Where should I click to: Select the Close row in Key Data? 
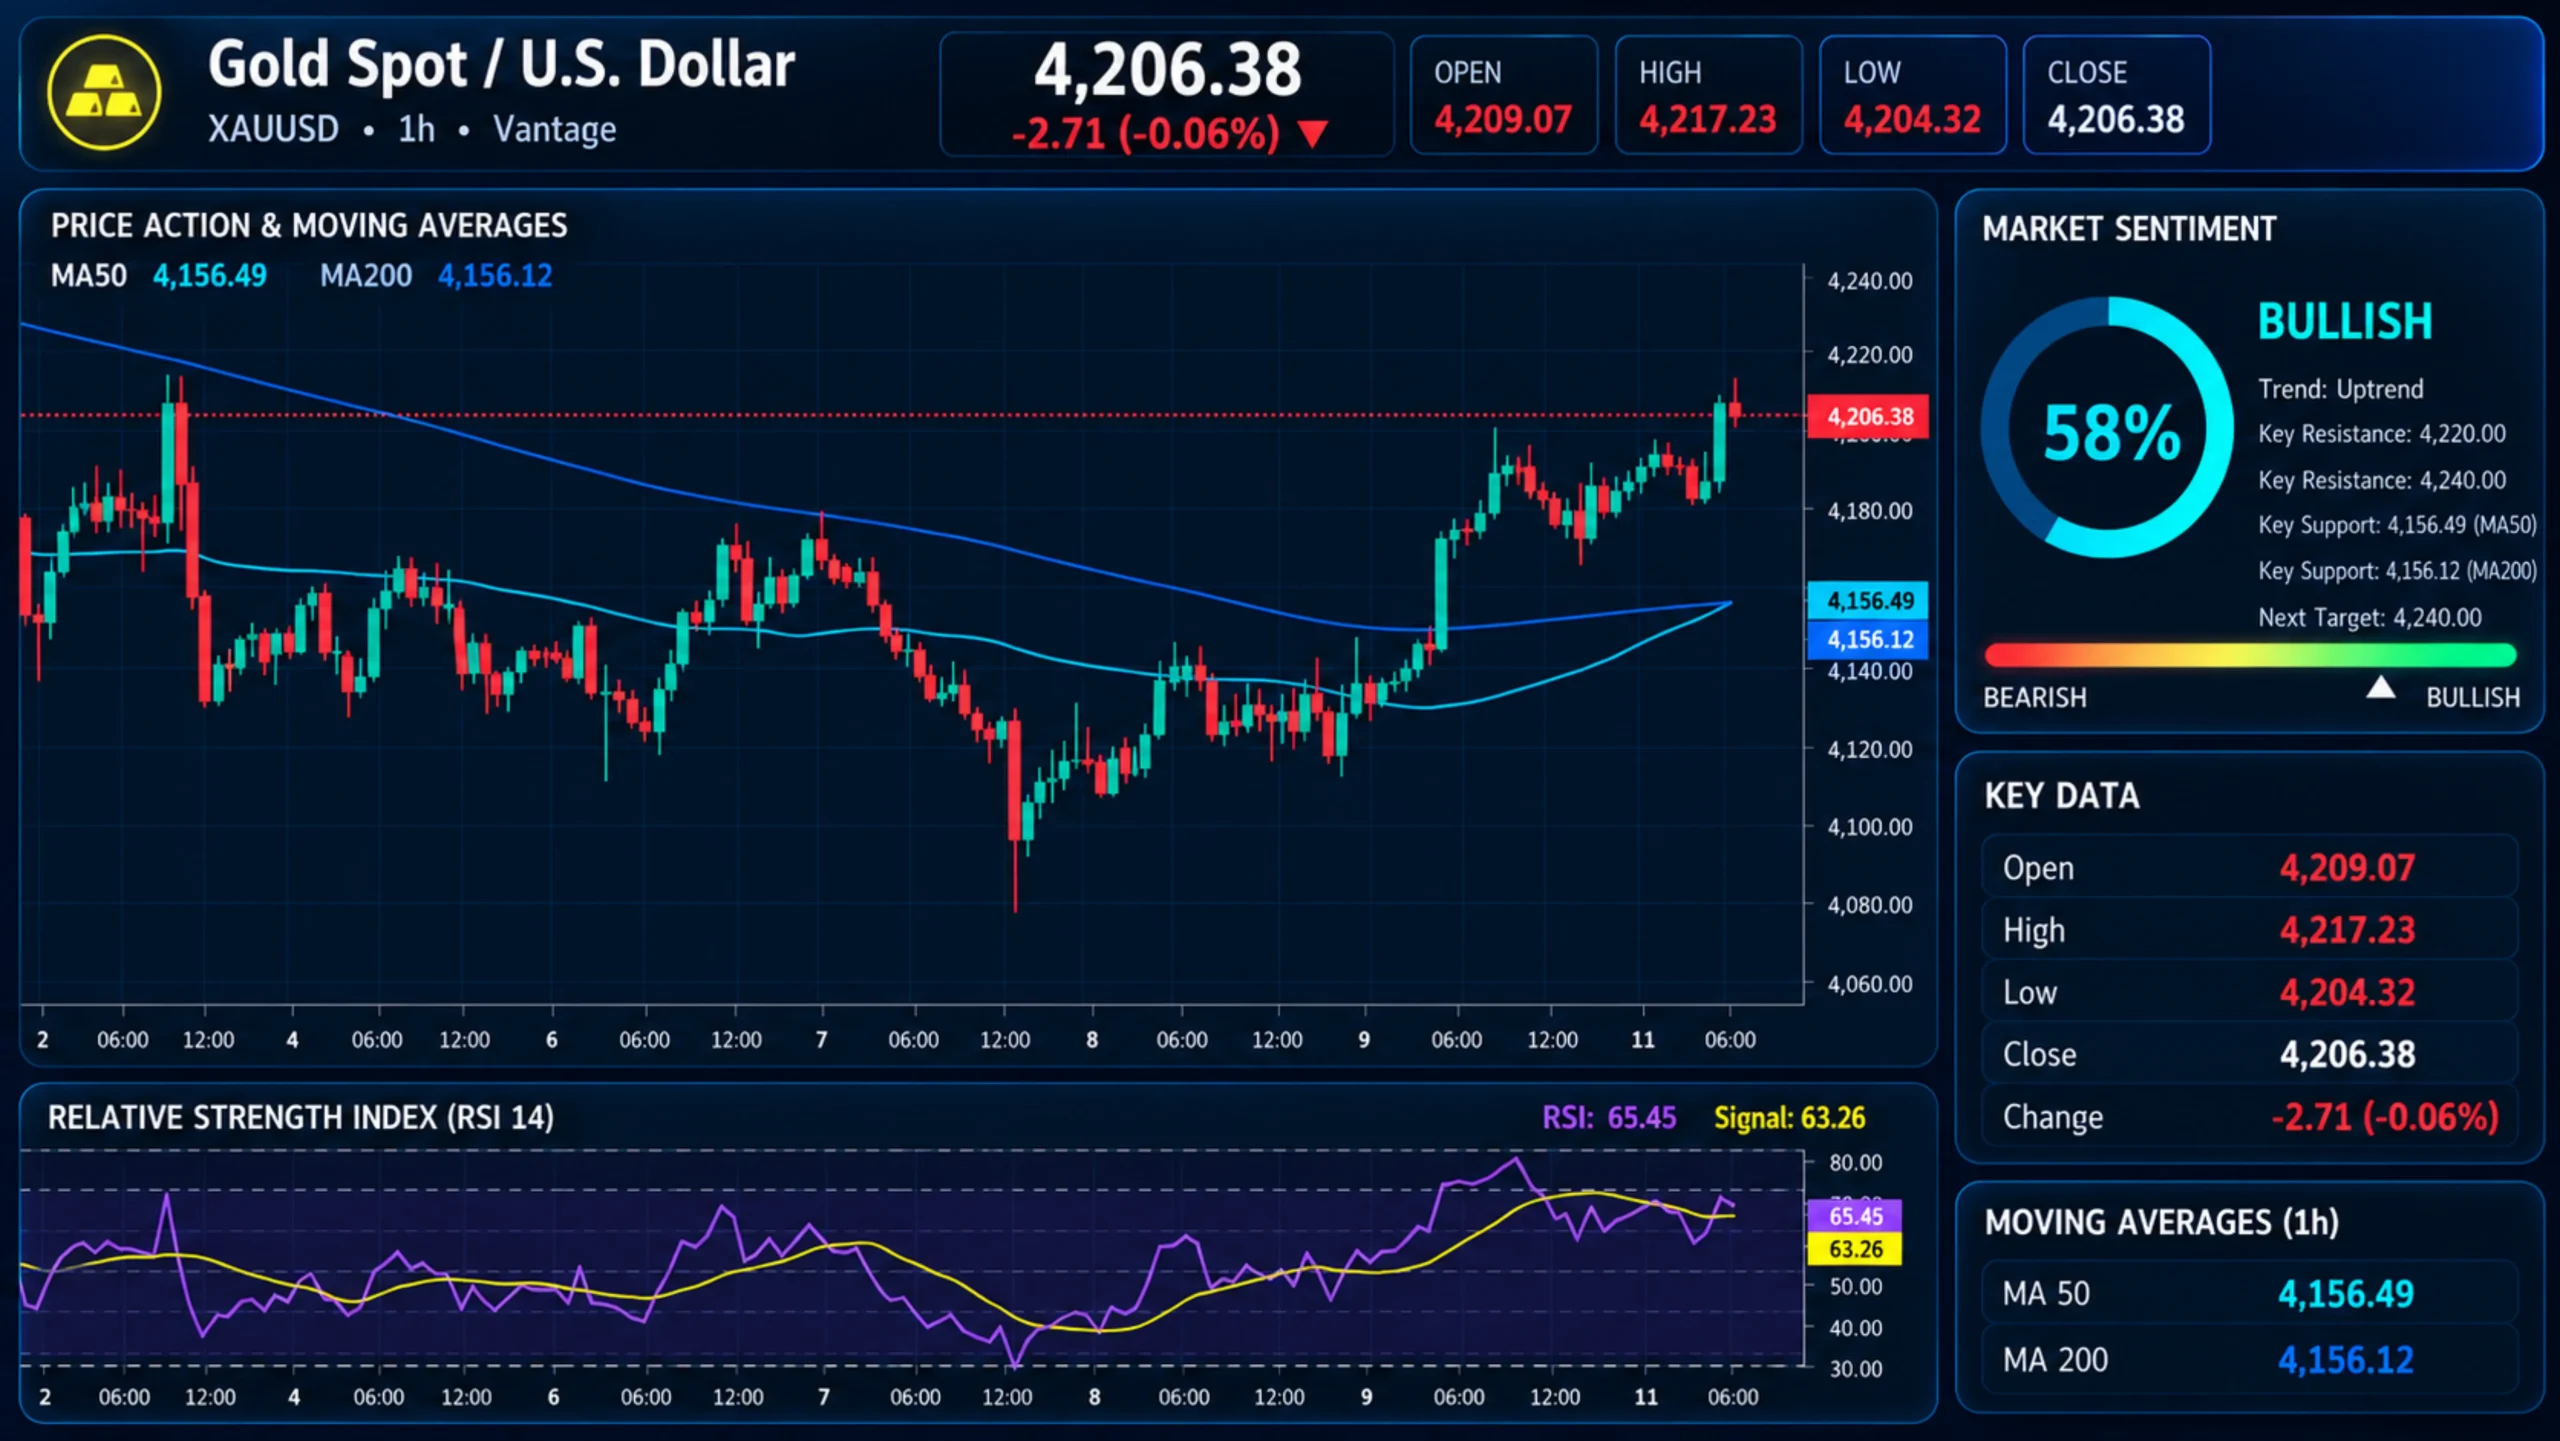coord(2249,1054)
